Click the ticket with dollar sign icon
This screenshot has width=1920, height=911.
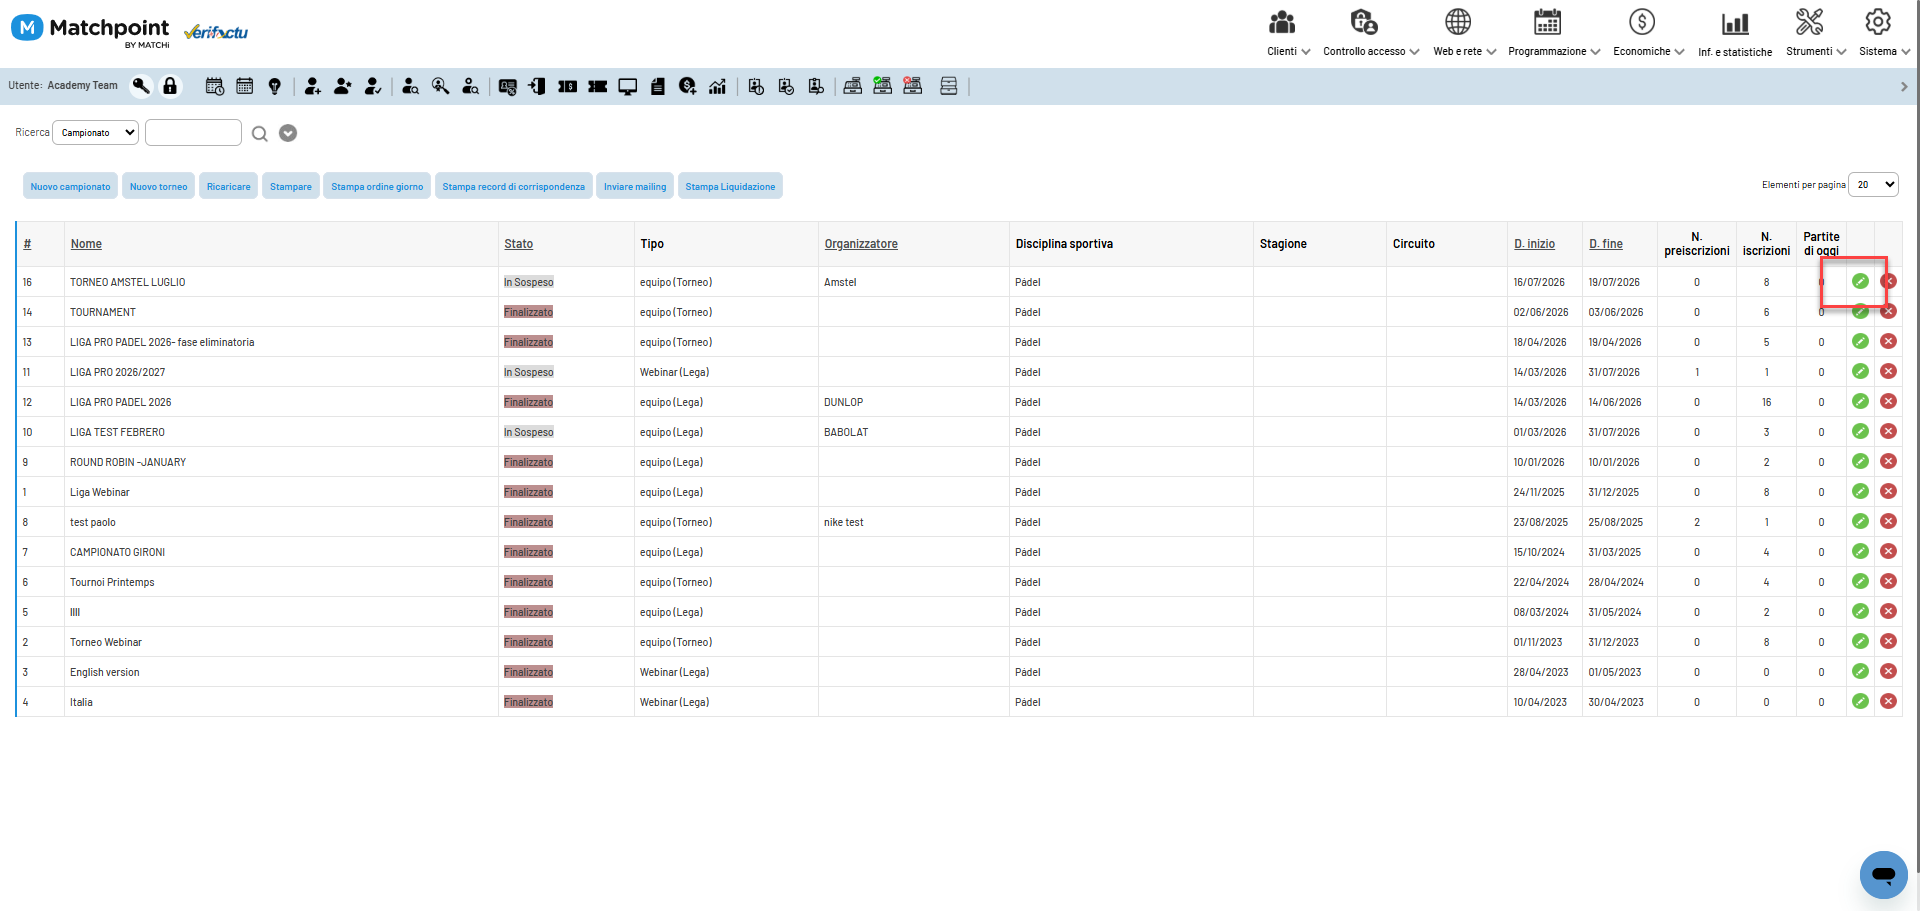(x=568, y=86)
